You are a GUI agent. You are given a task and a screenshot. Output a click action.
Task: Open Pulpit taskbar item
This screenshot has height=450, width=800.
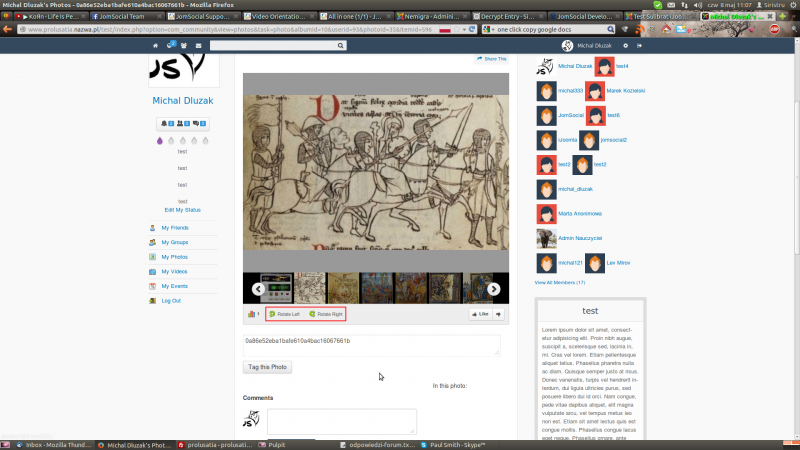[272, 445]
